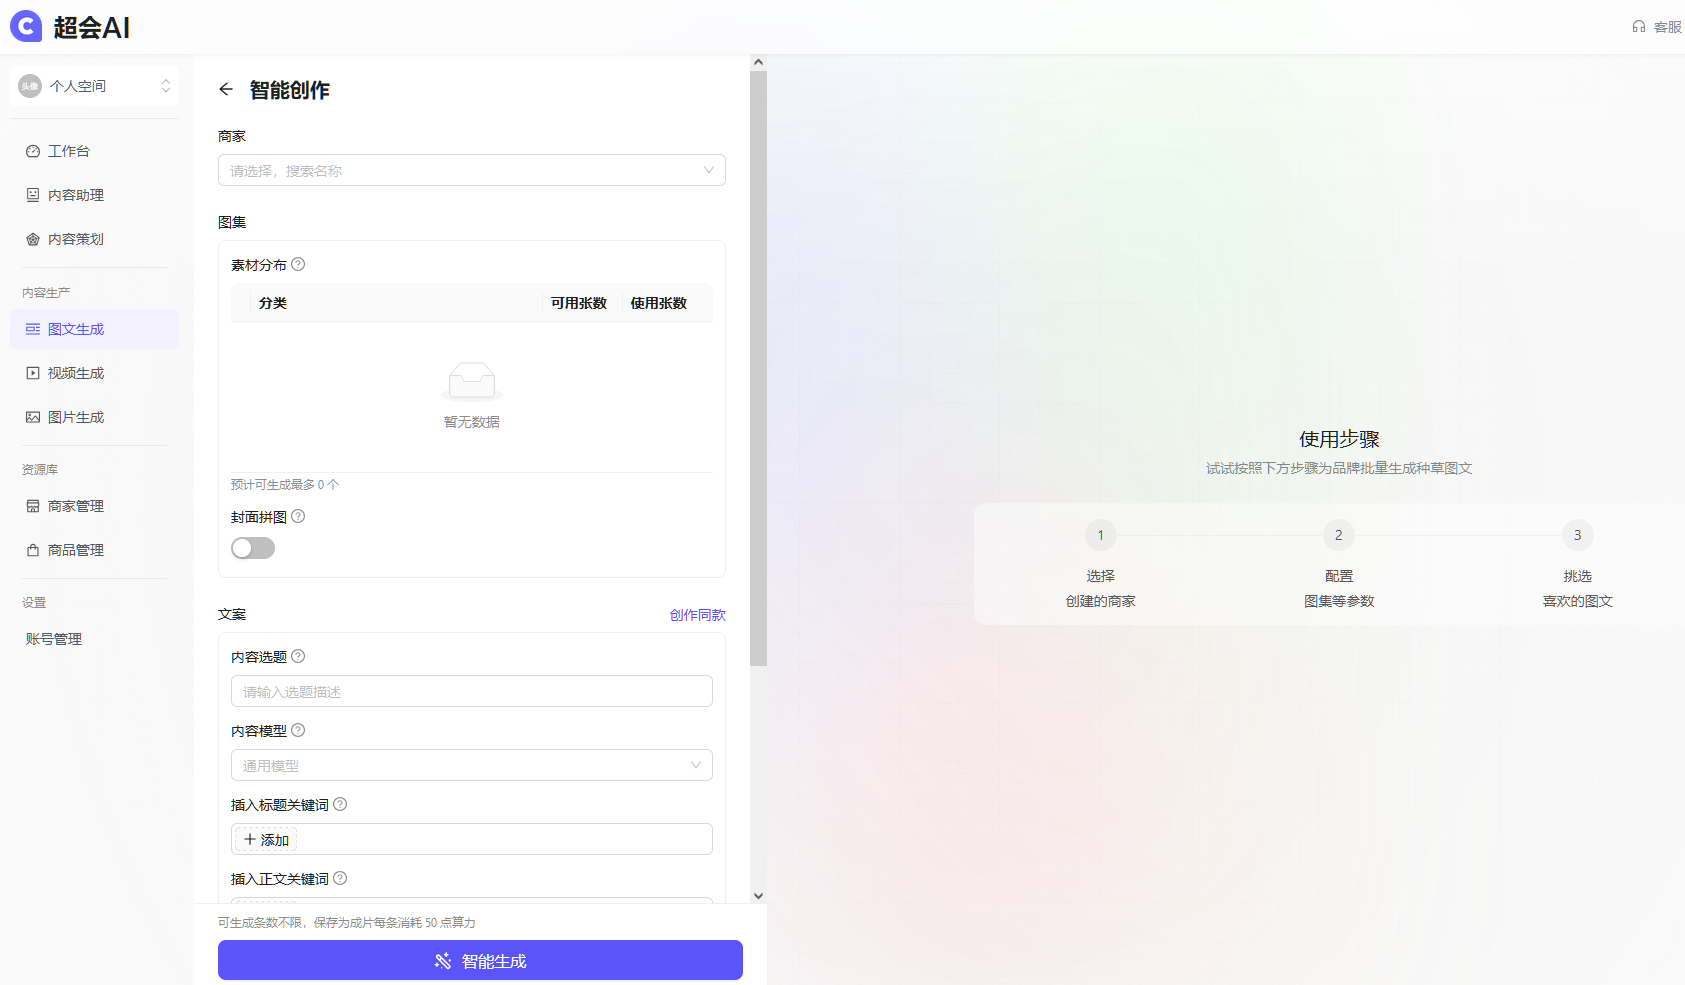Screen dimensions: 1685x985
Task: Click help icon beside 插入标题关键词
Action: pos(340,805)
